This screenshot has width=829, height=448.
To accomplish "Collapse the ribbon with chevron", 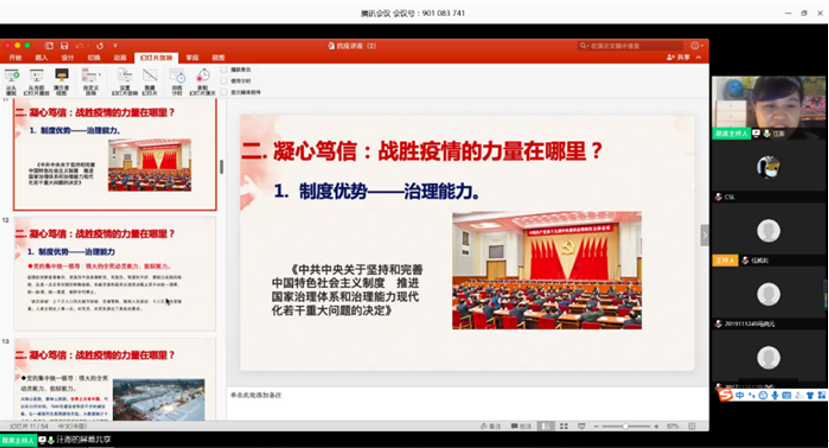I will tap(699, 57).
